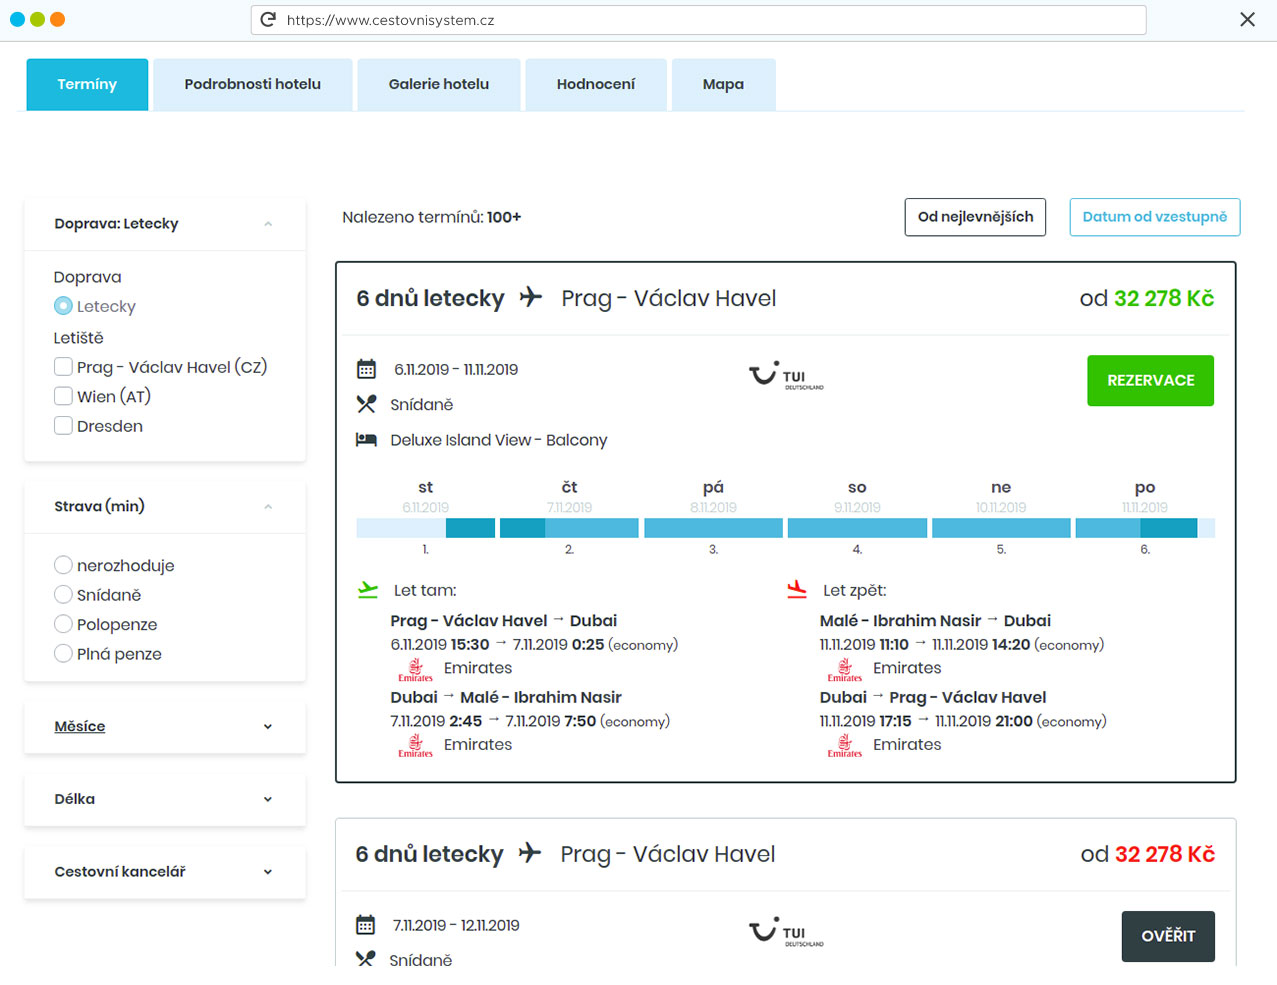The width and height of the screenshot is (1277, 985).
Task: Sort by Od nejlevnějších
Action: click(975, 217)
